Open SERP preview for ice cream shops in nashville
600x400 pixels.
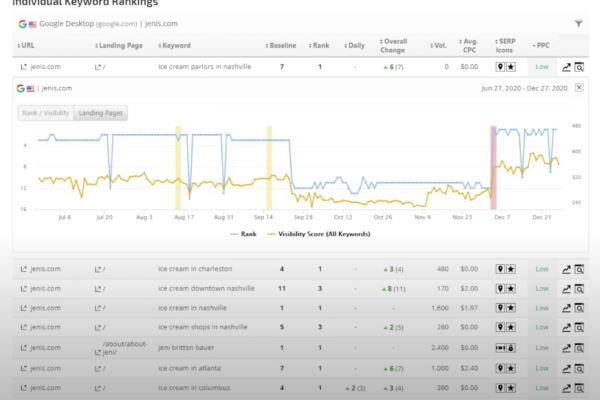point(579,328)
